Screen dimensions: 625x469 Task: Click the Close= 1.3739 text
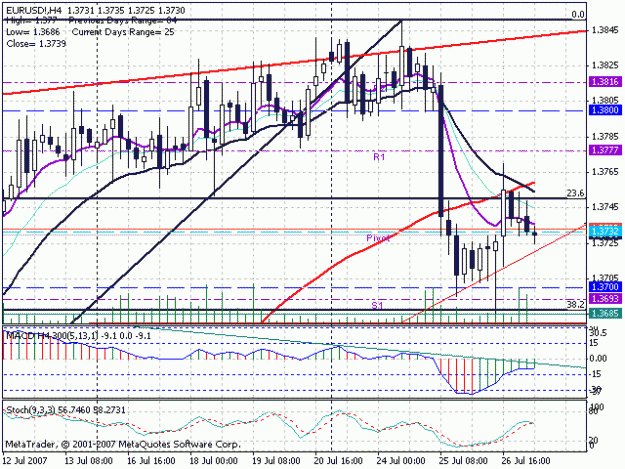(x=36, y=44)
